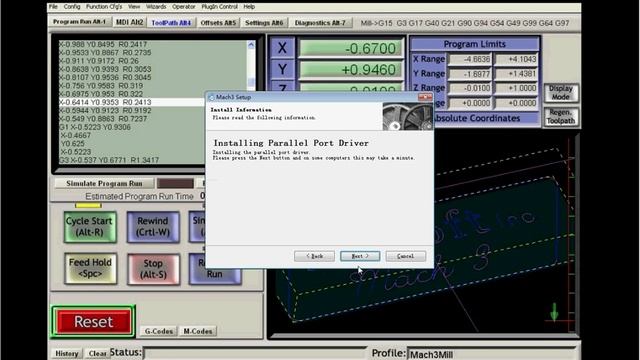
Task: Click Y Range minimum value -1.6977
Action: pyautogui.click(x=470, y=74)
